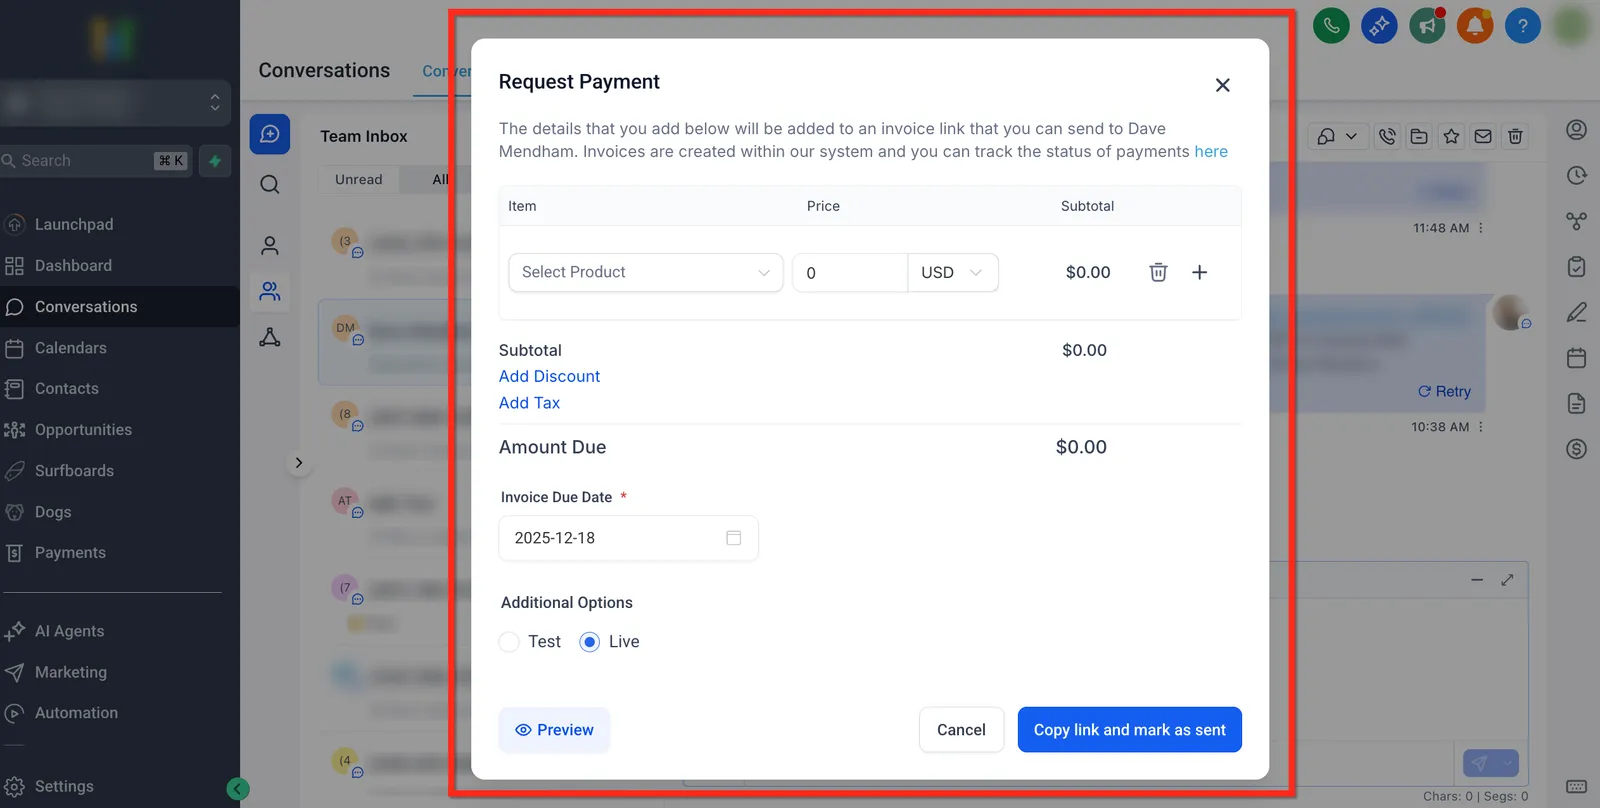This screenshot has height=808, width=1600.
Task: Click Copy link and mark as sent
Action: [1130, 730]
